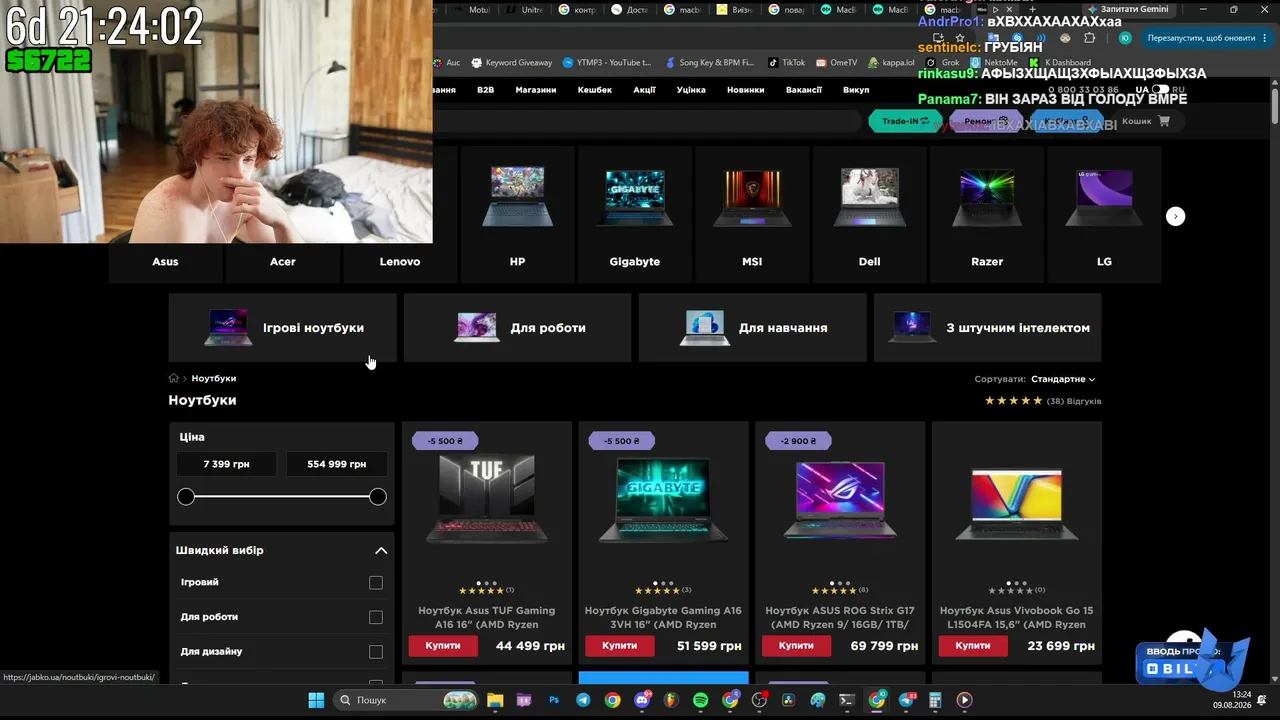Screen dimensions: 1280x720
Task: Click the minimum price field 7 399 грн
Action: pos(227,464)
